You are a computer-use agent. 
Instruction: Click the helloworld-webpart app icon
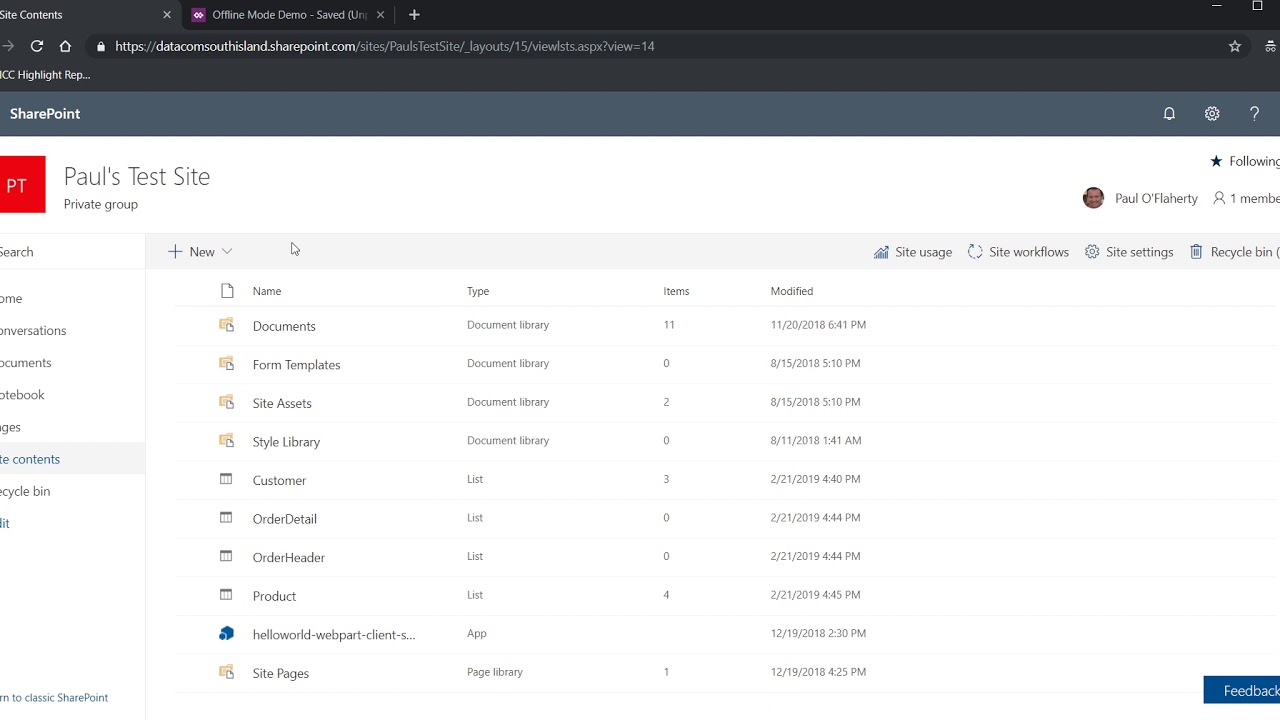[227, 634]
